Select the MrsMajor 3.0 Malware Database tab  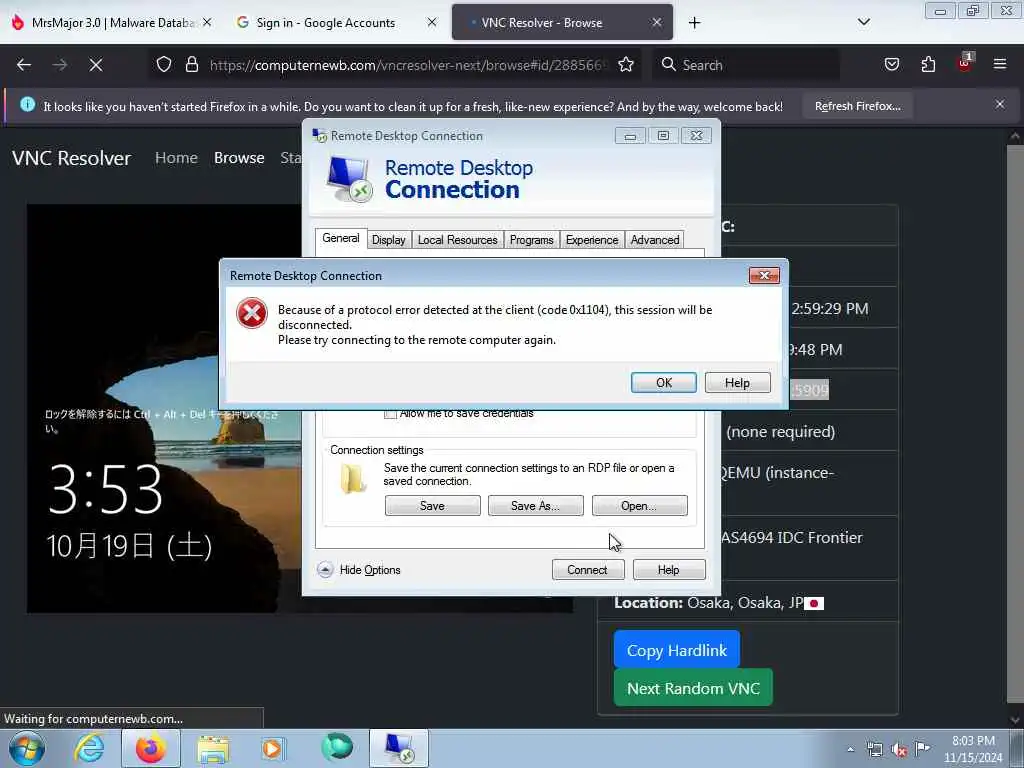[112, 23]
